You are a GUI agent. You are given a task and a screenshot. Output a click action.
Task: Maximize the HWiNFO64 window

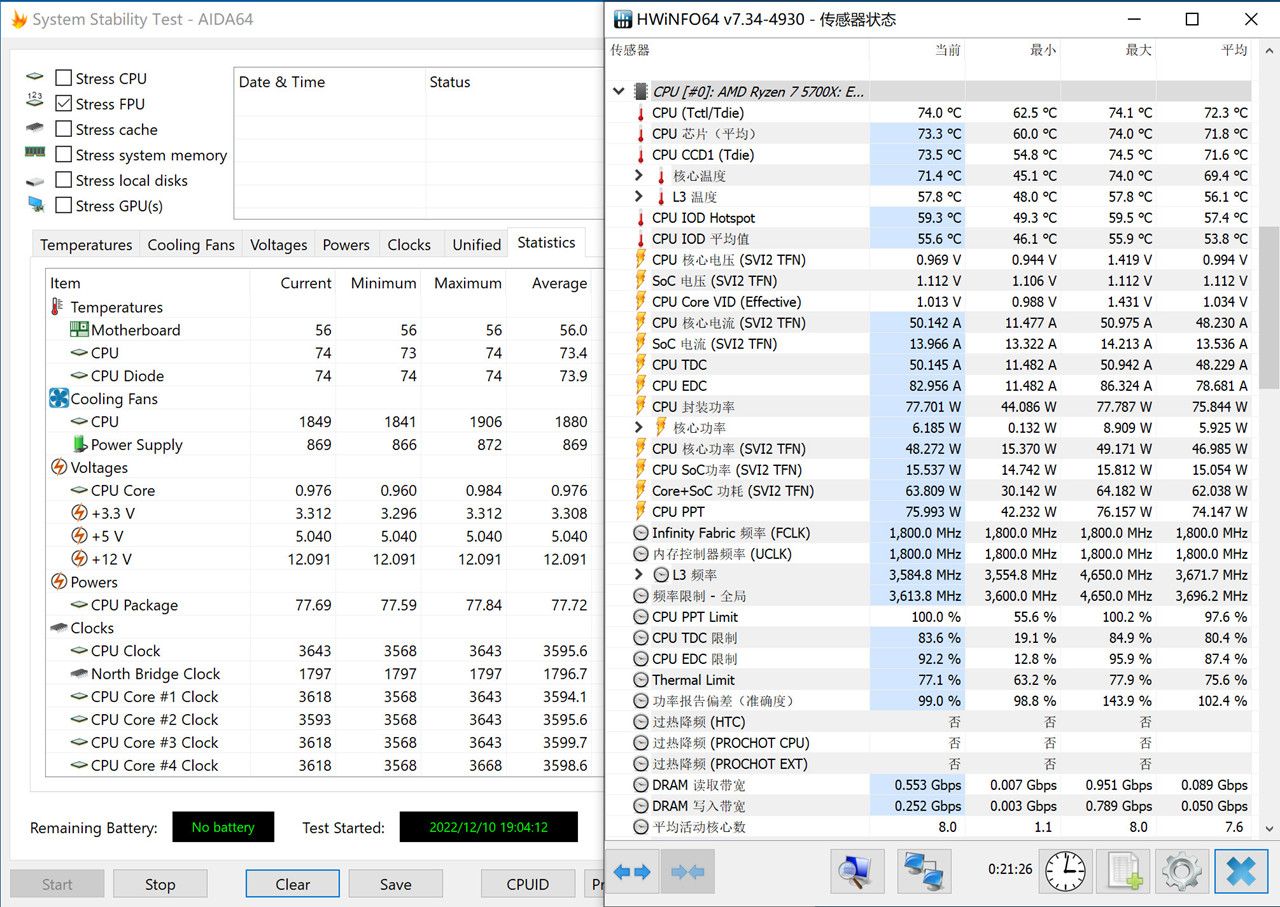point(1192,19)
